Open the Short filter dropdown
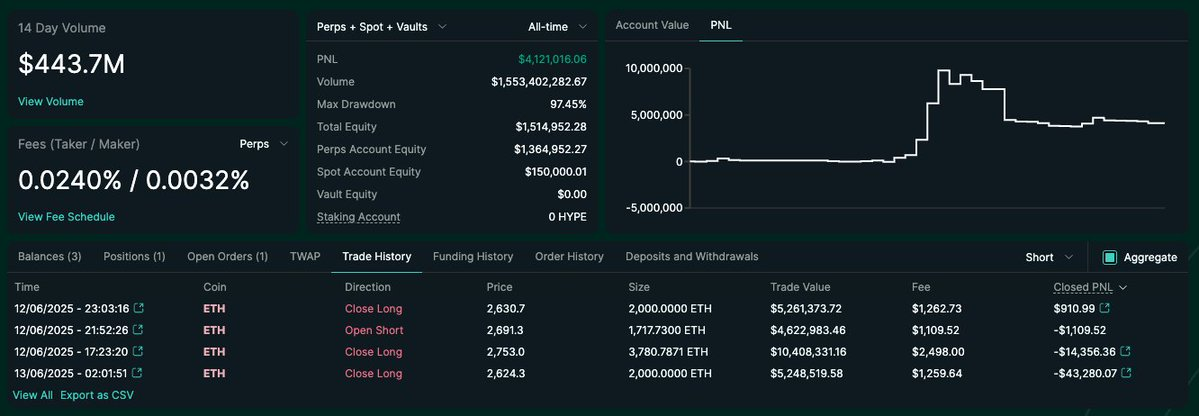This screenshot has width=1199, height=416. coord(1049,258)
